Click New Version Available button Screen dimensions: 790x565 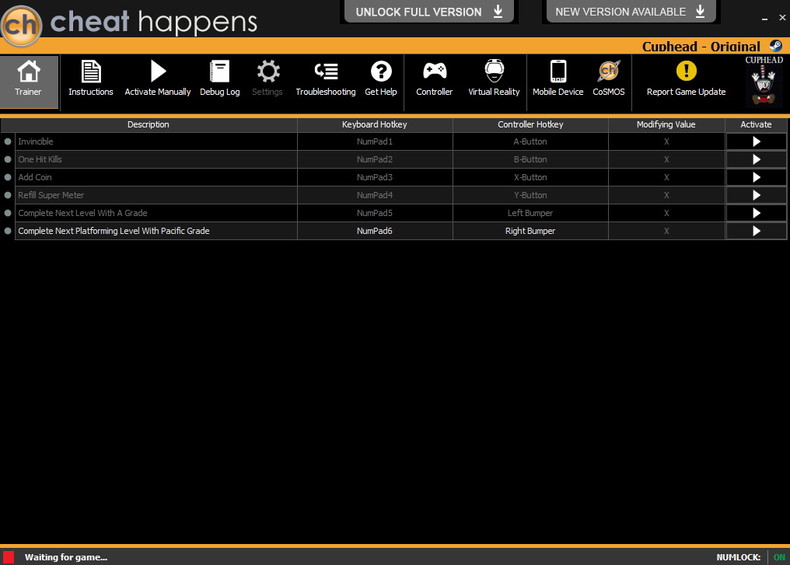(631, 12)
